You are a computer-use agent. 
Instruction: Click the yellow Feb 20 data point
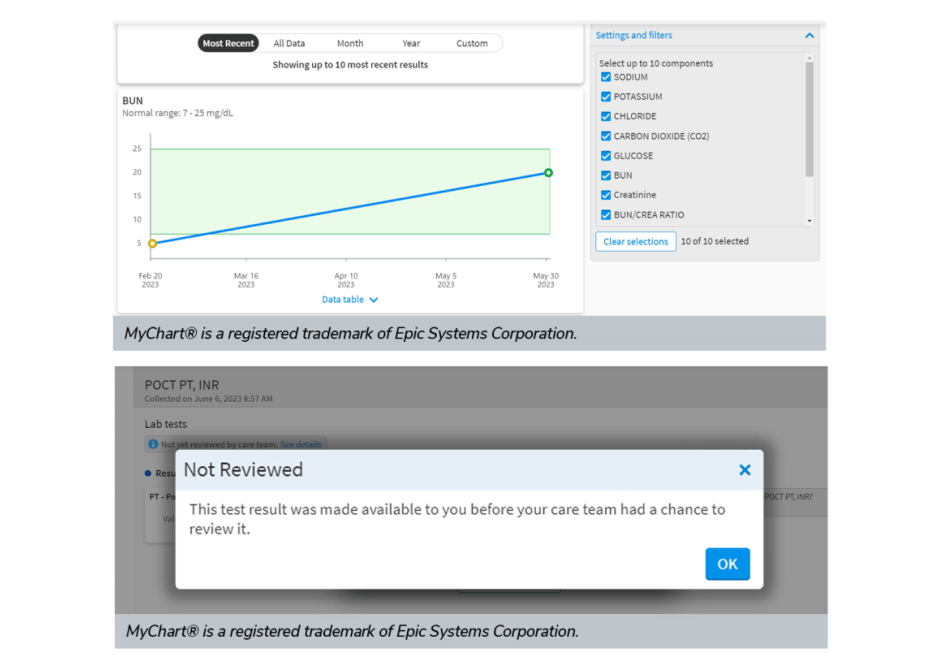click(152, 243)
